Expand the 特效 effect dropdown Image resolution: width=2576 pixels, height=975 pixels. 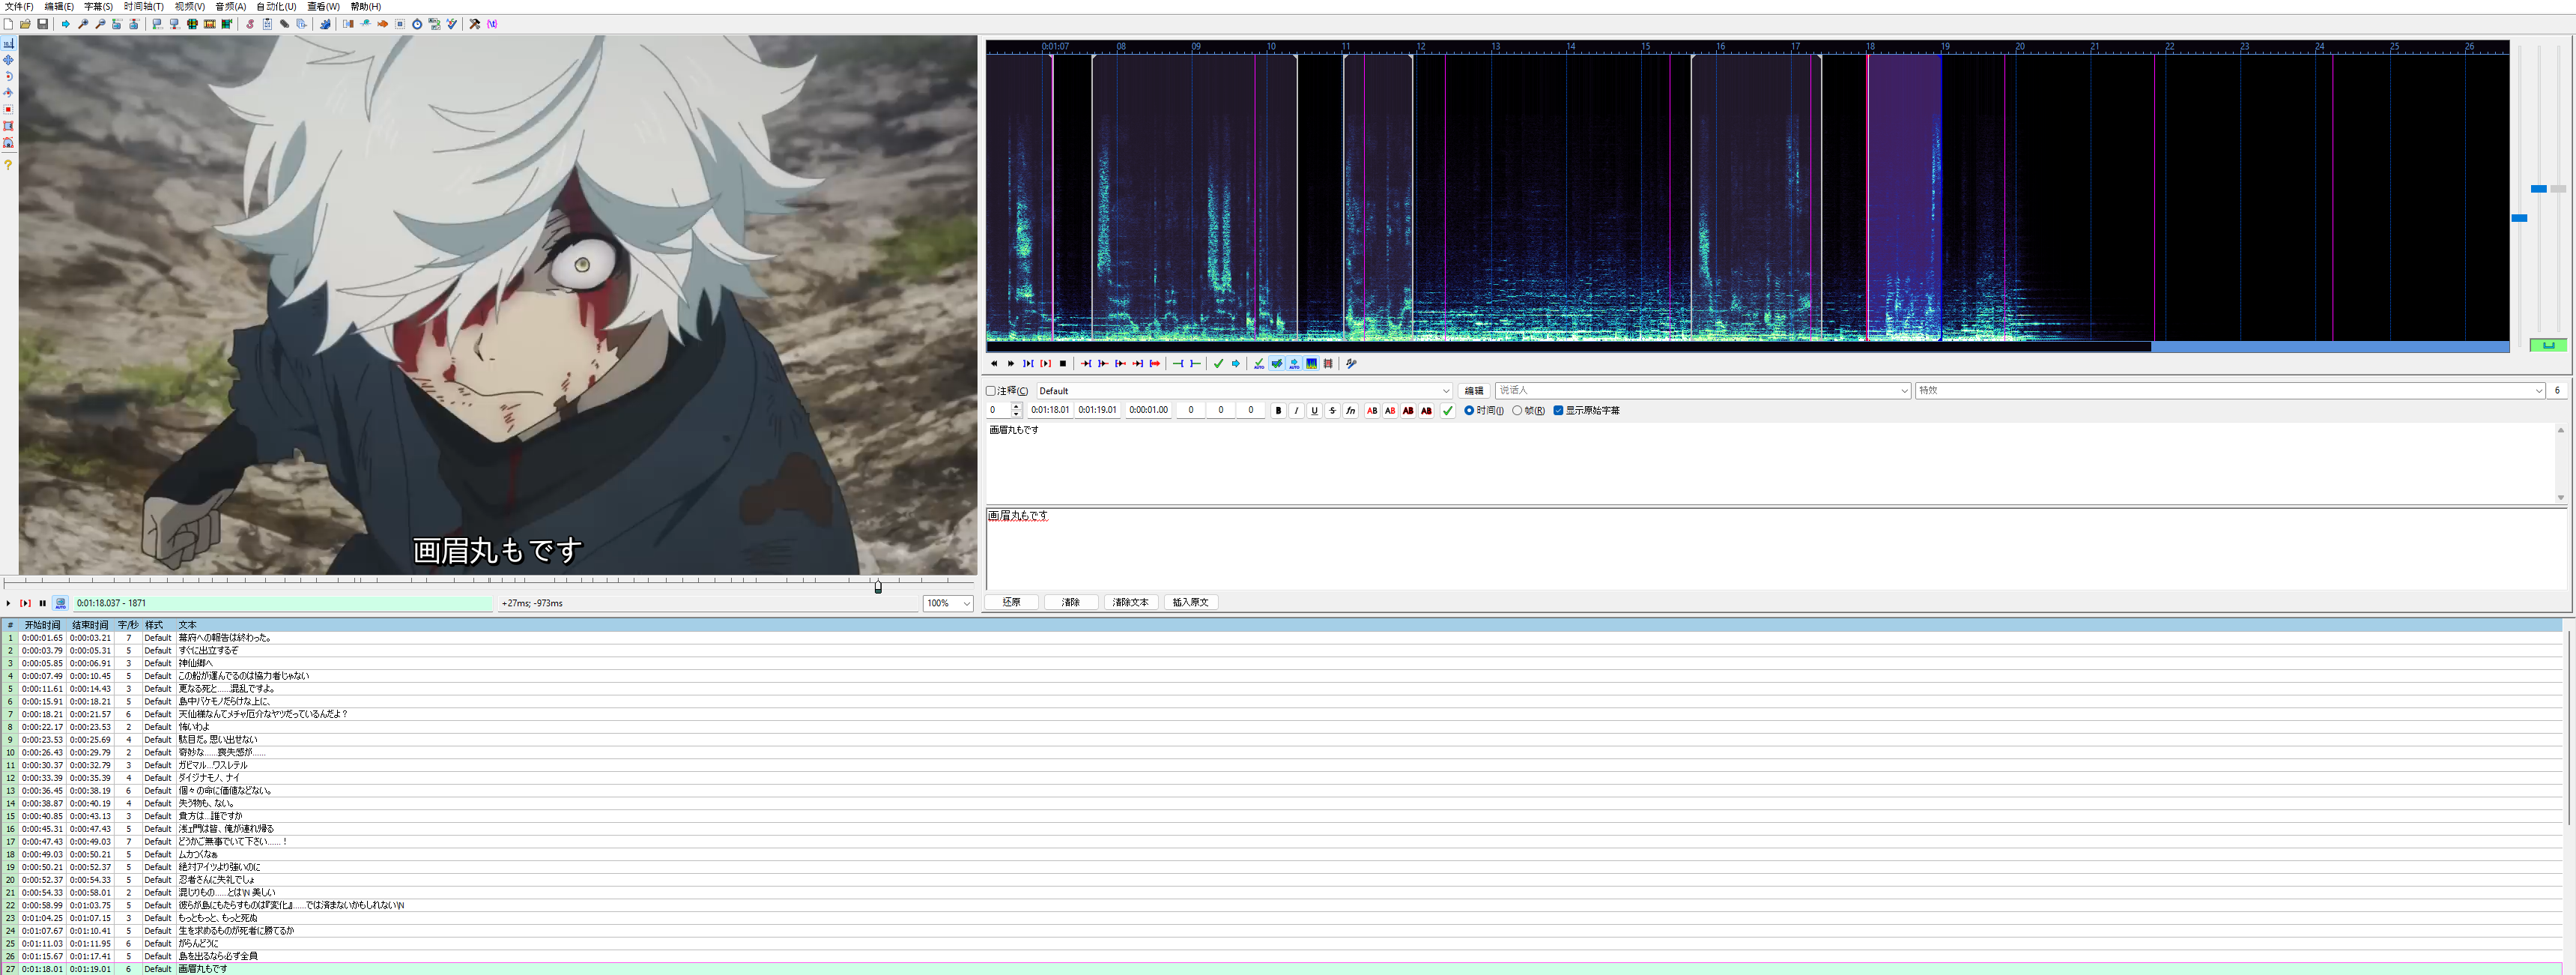pos(2539,391)
